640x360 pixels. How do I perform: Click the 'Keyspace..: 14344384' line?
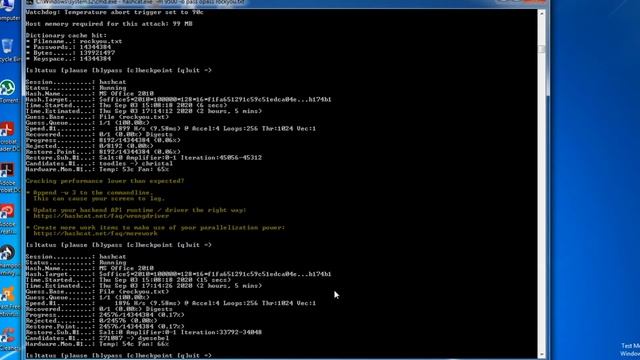coord(68,59)
